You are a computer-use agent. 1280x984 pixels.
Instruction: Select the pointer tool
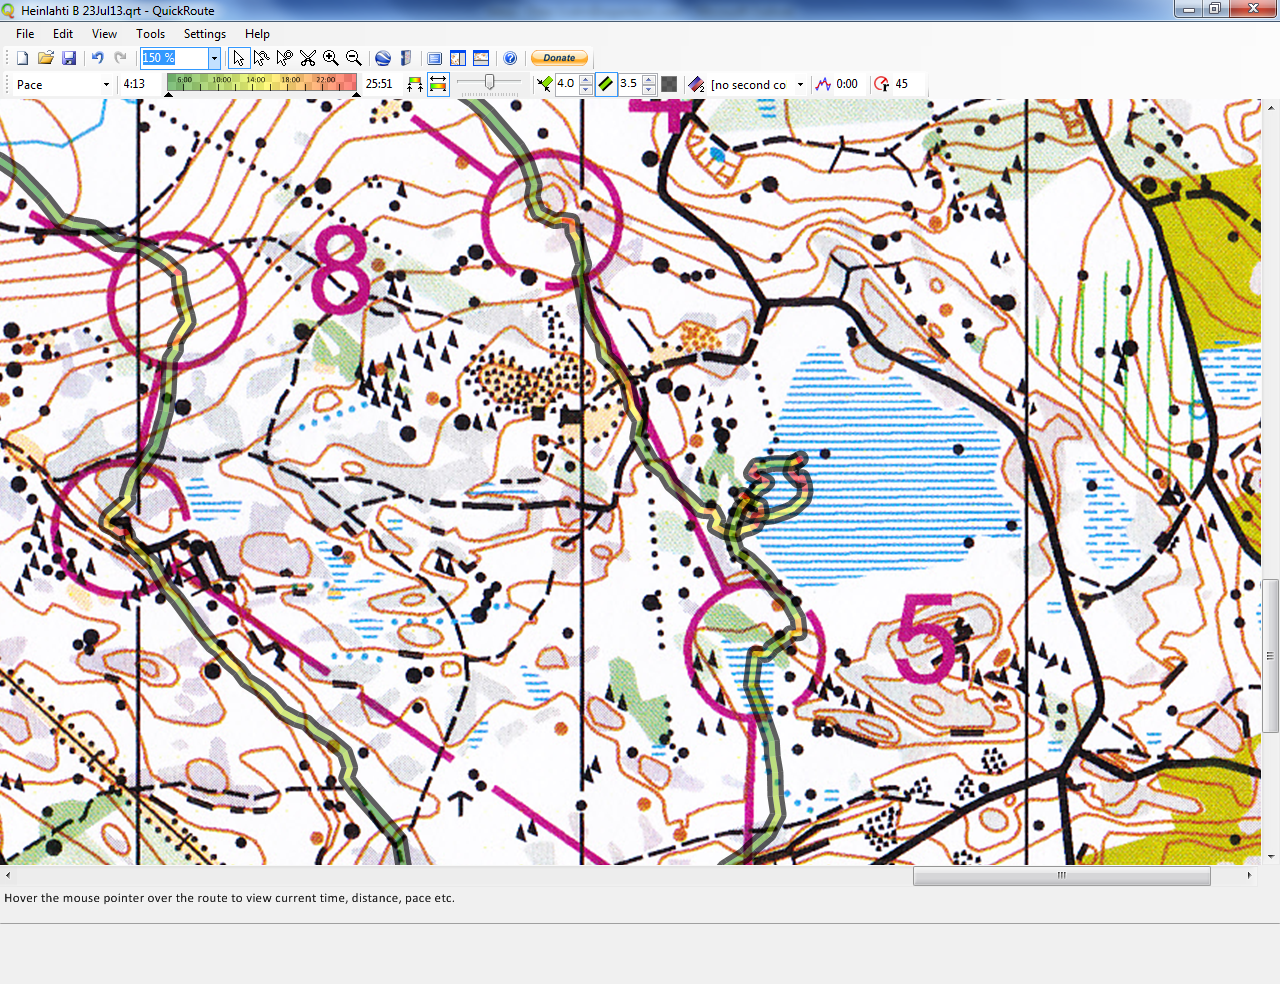[239, 58]
